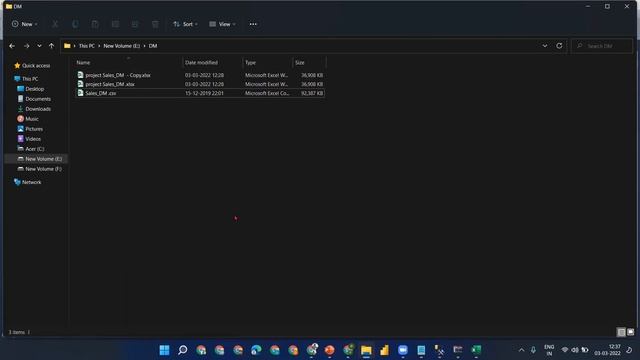Expand chevron after New Volume (E:) breadcrumb
Screen dimensions: 640x360
pyautogui.click(x=144, y=46)
